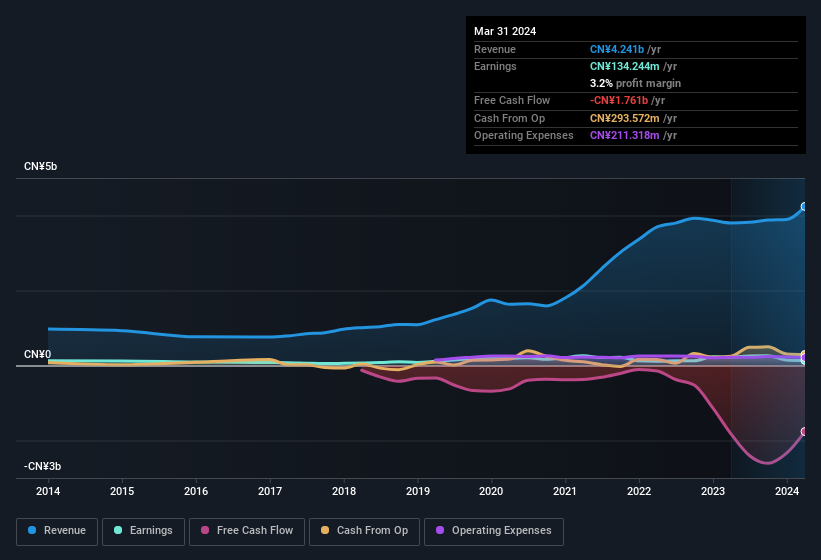Click the 2016 x-axis label
The width and height of the screenshot is (821, 560).
click(x=196, y=491)
